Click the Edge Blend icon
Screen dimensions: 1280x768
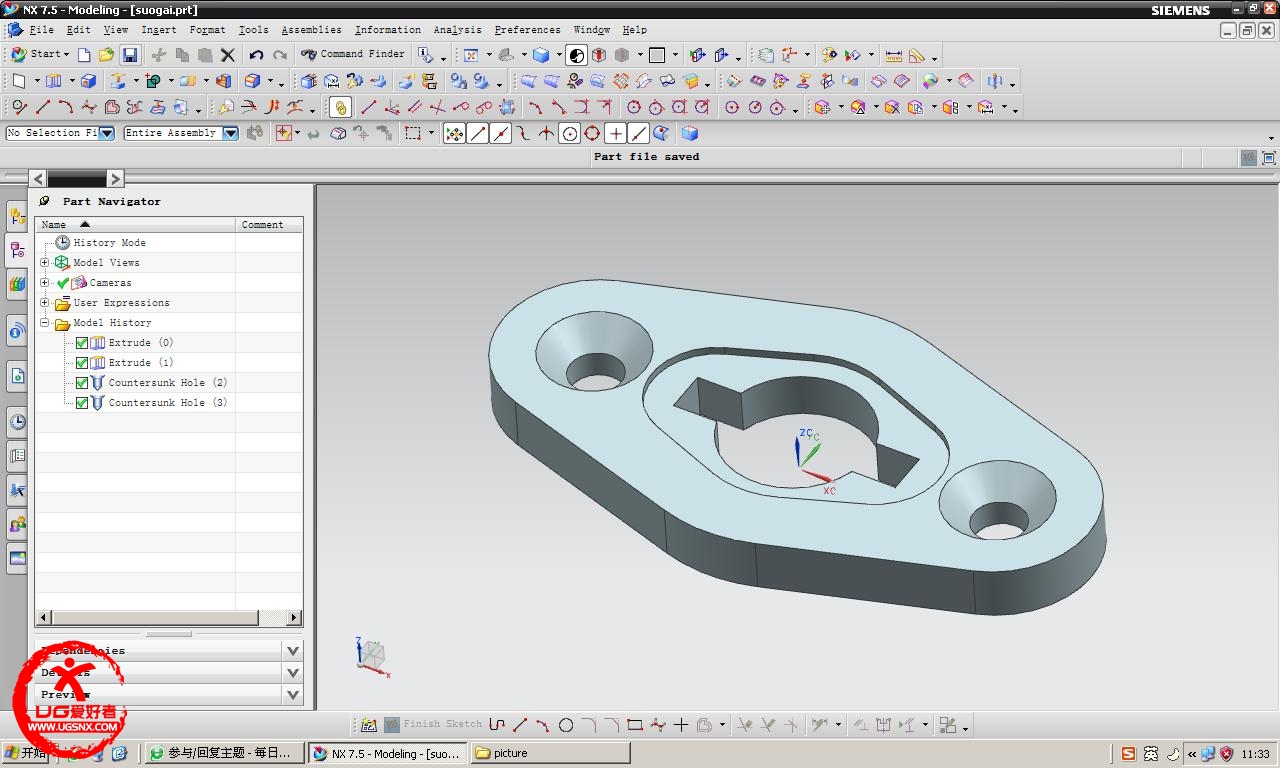[253, 81]
